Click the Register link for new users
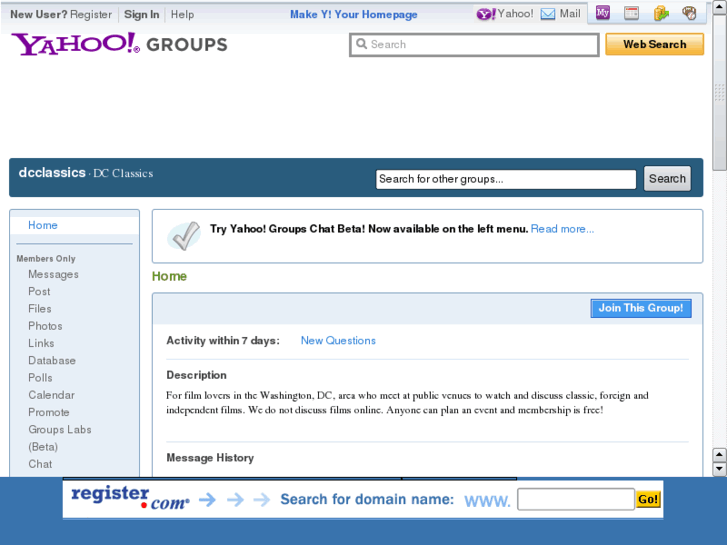This screenshot has width=727, height=545. [91, 14]
